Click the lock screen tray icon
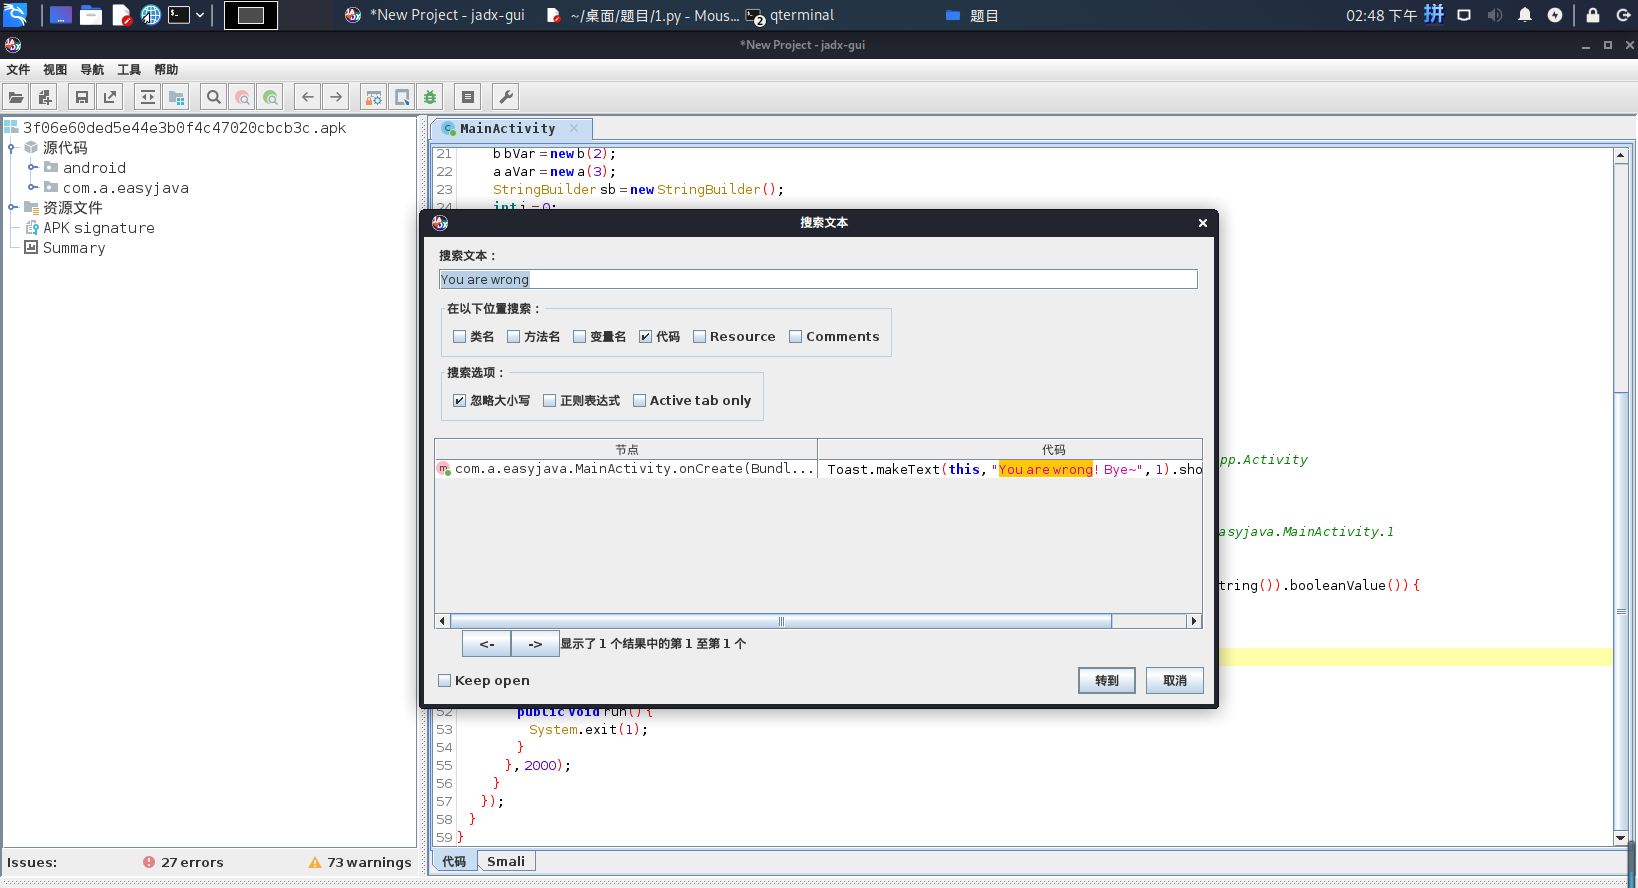The image size is (1638, 888). [x=1593, y=15]
